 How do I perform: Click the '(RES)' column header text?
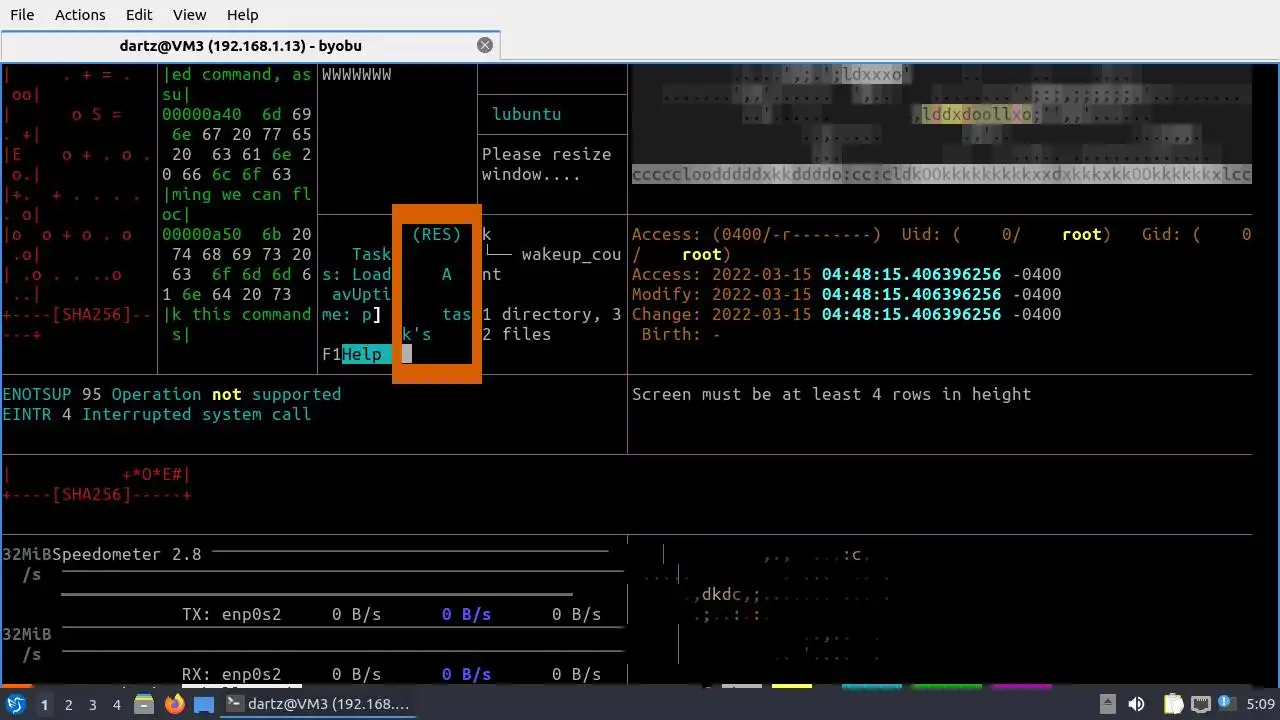tap(437, 234)
